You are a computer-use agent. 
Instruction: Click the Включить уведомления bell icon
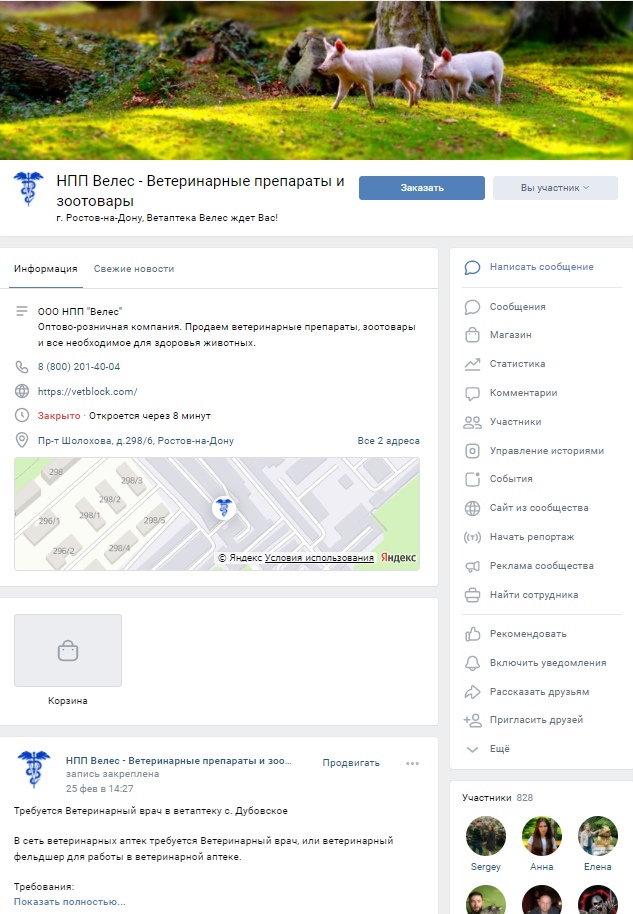point(472,663)
